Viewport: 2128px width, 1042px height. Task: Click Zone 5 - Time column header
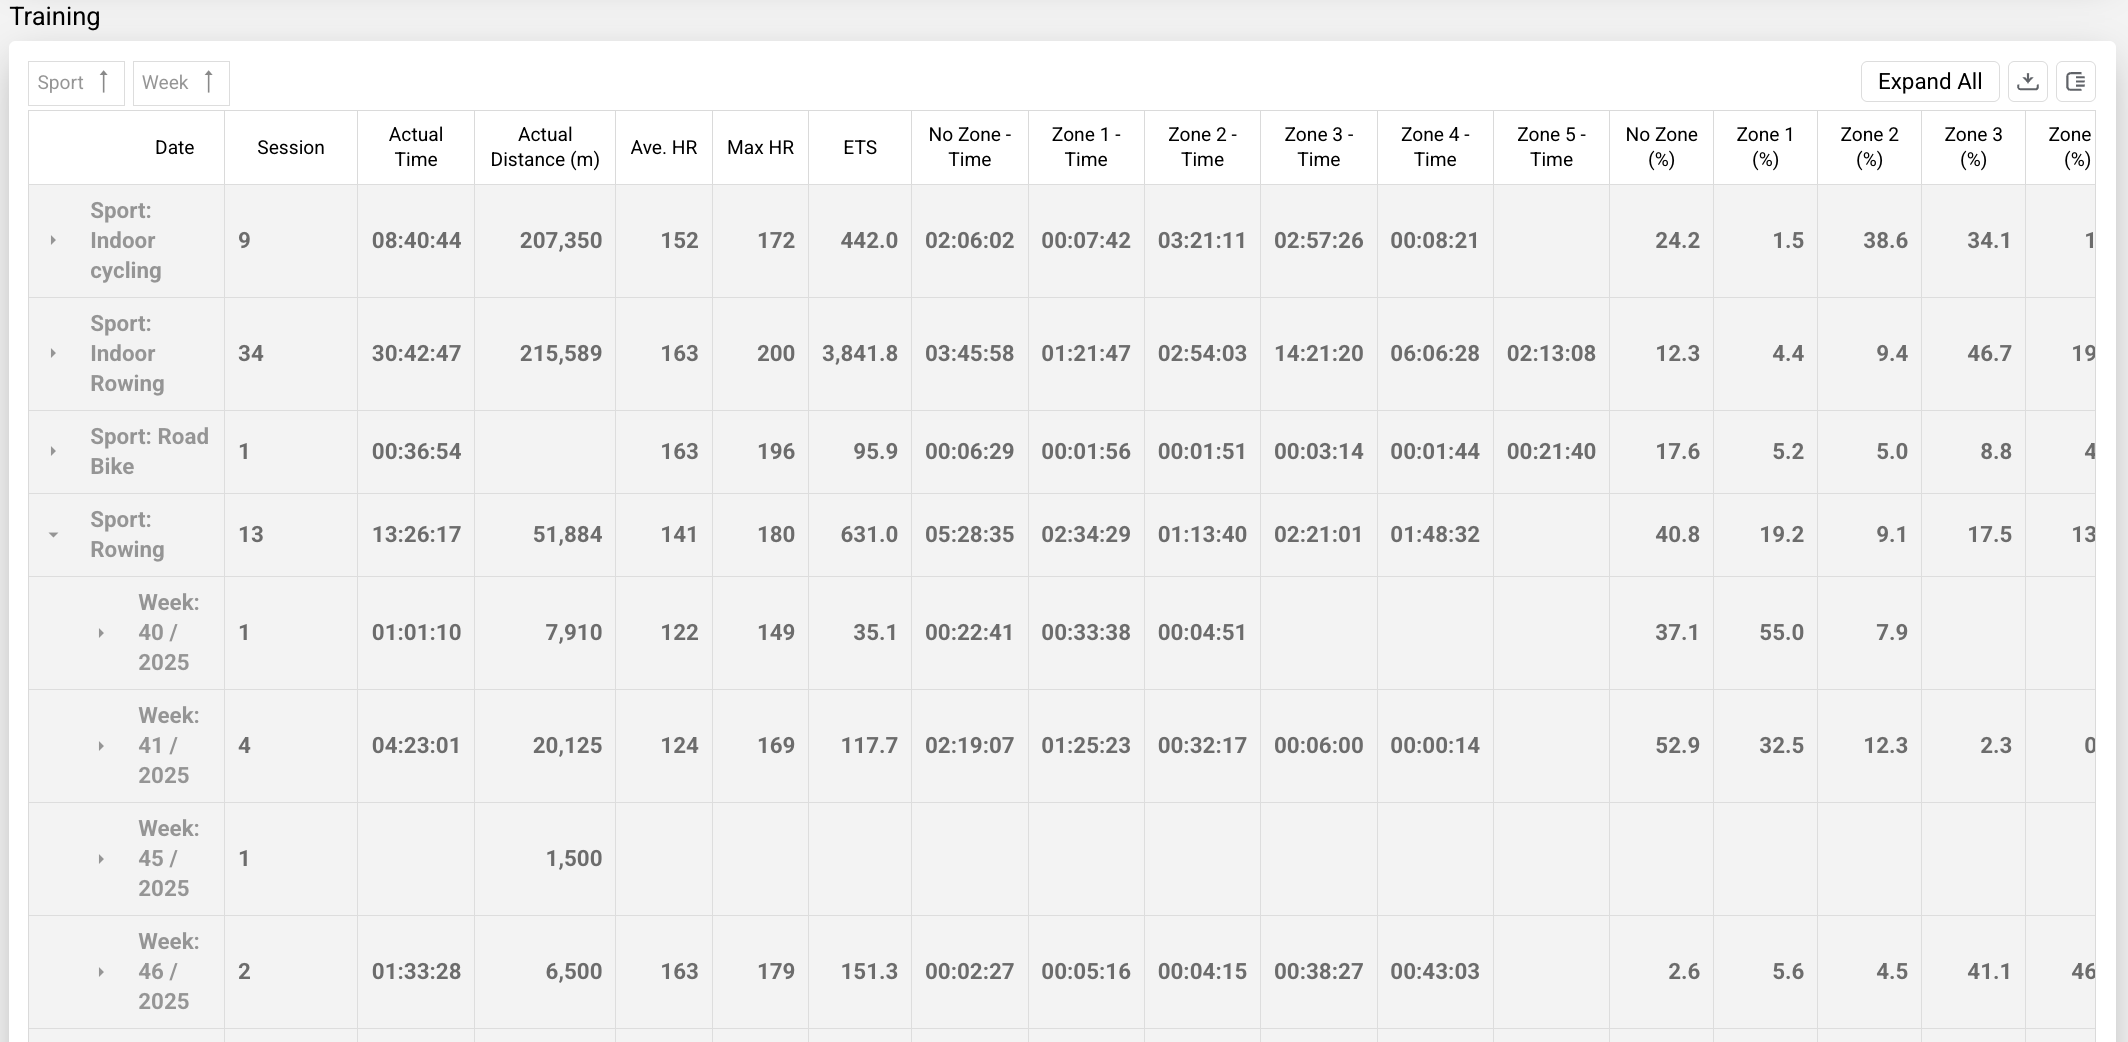click(x=1551, y=147)
